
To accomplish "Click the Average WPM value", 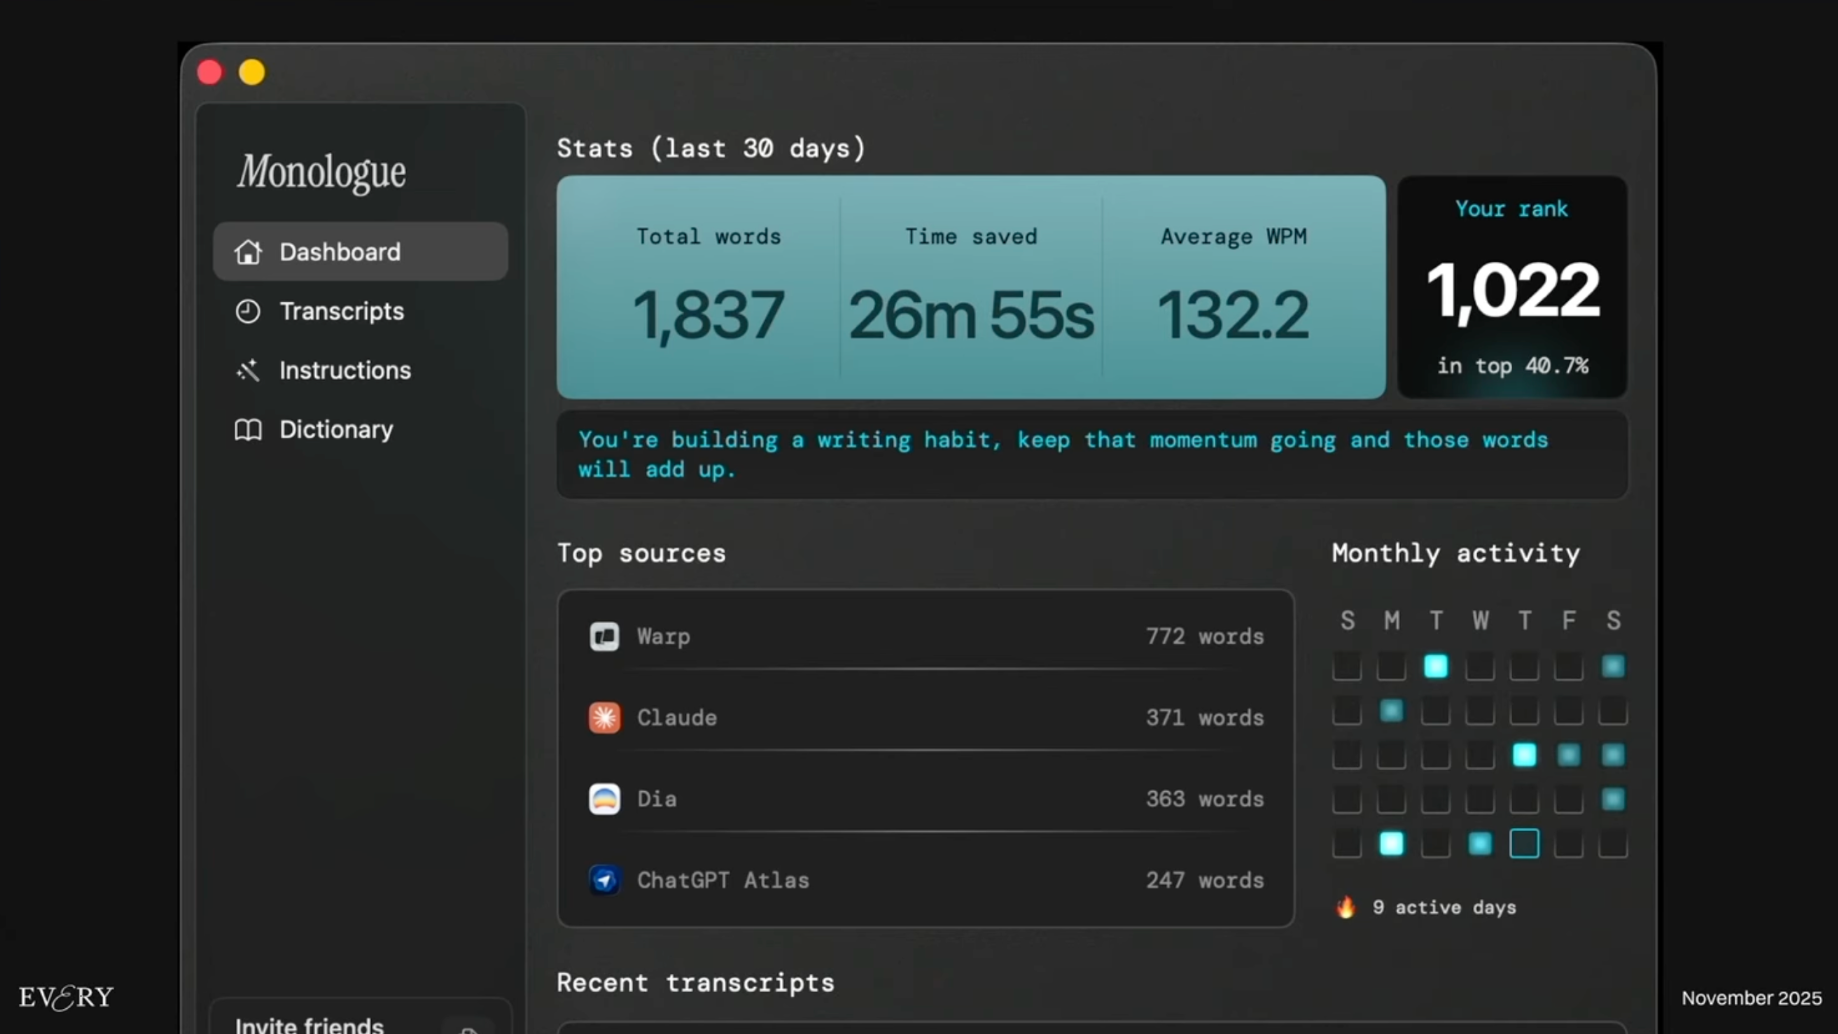I will [1232, 314].
